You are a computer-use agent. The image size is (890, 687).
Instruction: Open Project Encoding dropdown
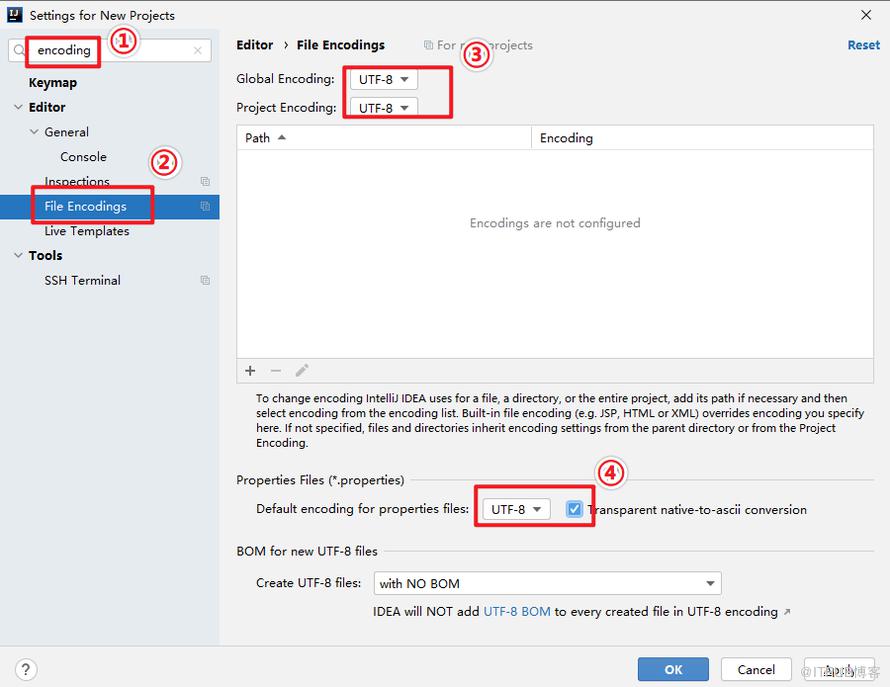[x=384, y=107]
